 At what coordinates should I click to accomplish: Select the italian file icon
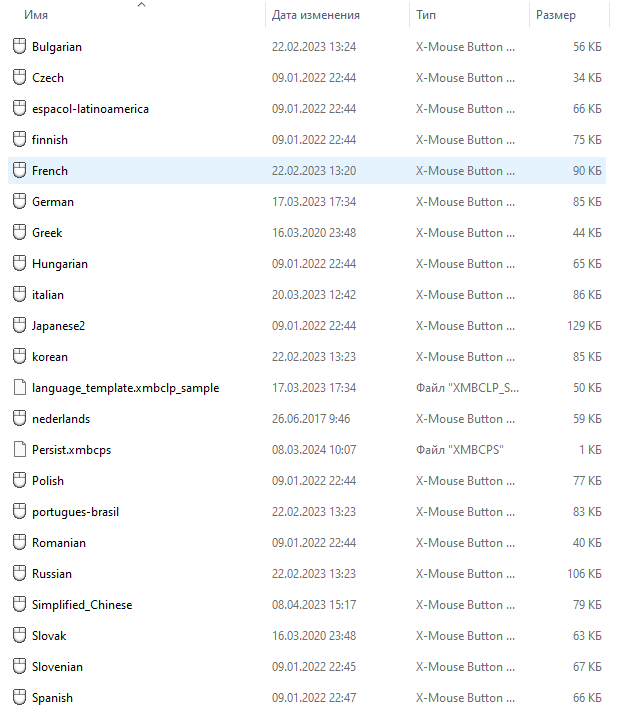pos(19,294)
